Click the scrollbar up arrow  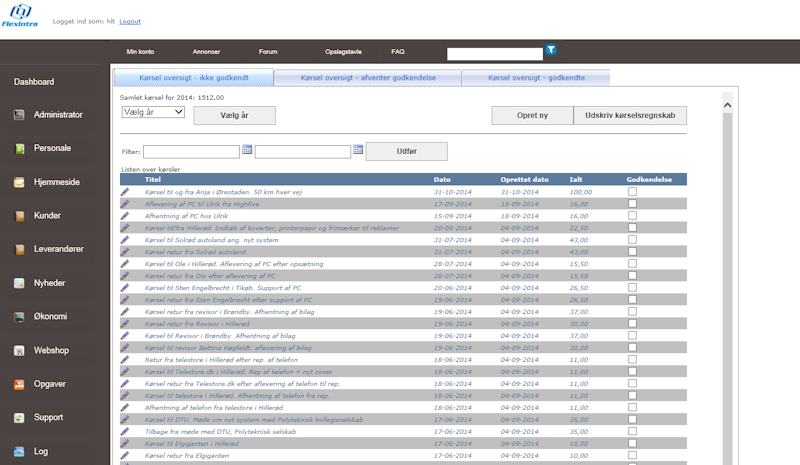[728, 105]
